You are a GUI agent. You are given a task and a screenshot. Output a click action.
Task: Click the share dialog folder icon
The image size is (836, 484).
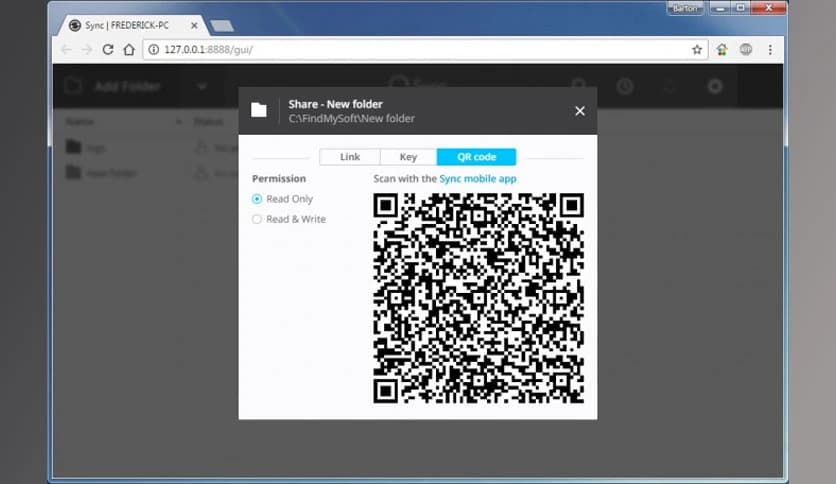pyautogui.click(x=259, y=110)
